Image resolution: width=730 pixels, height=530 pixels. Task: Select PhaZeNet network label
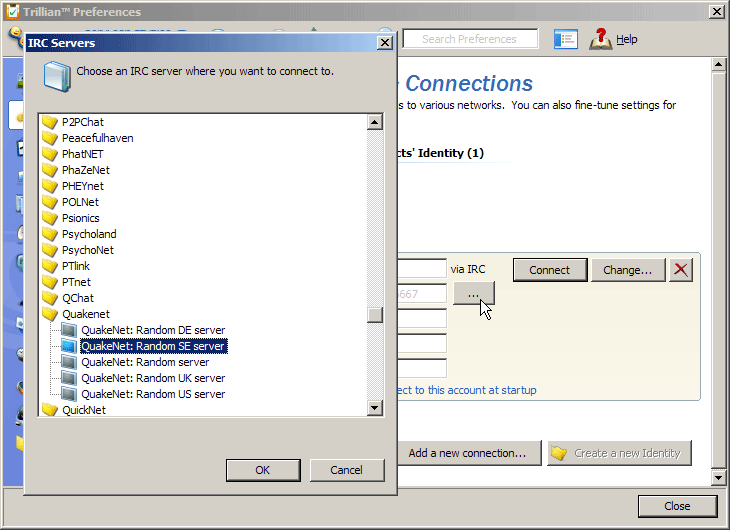click(86, 170)
